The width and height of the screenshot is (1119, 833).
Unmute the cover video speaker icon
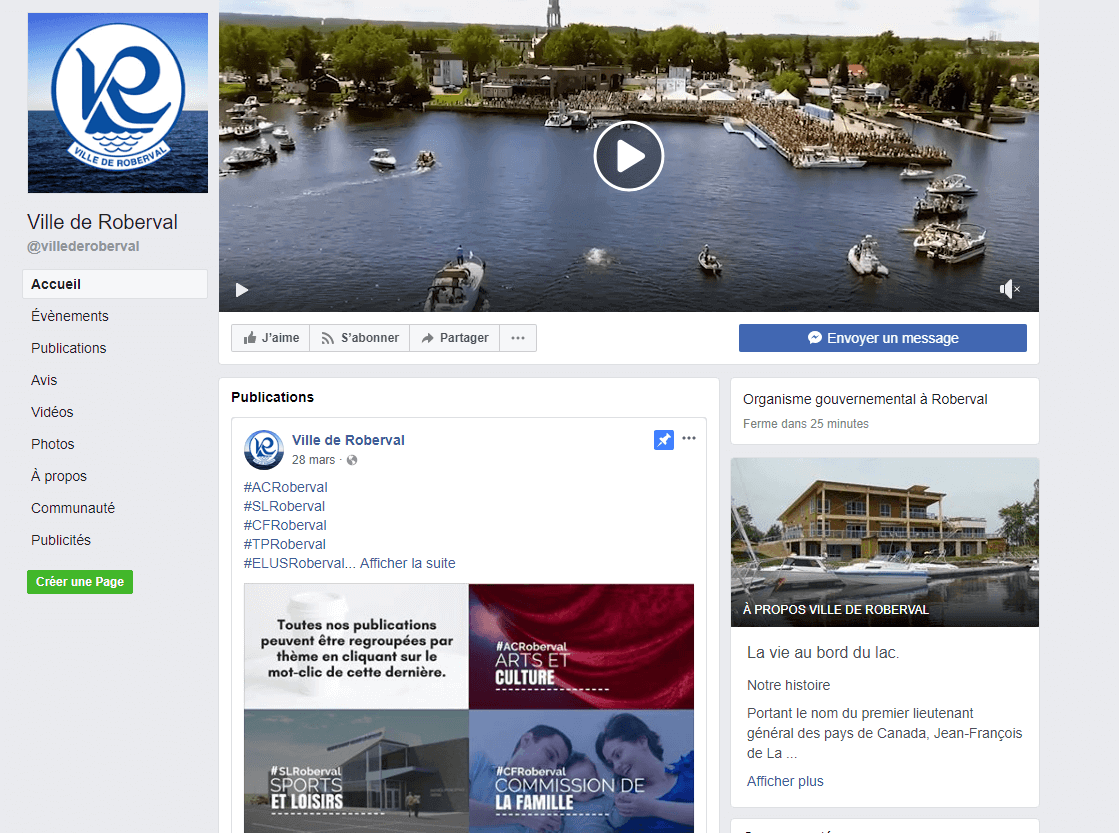[x=1009, y=289]
